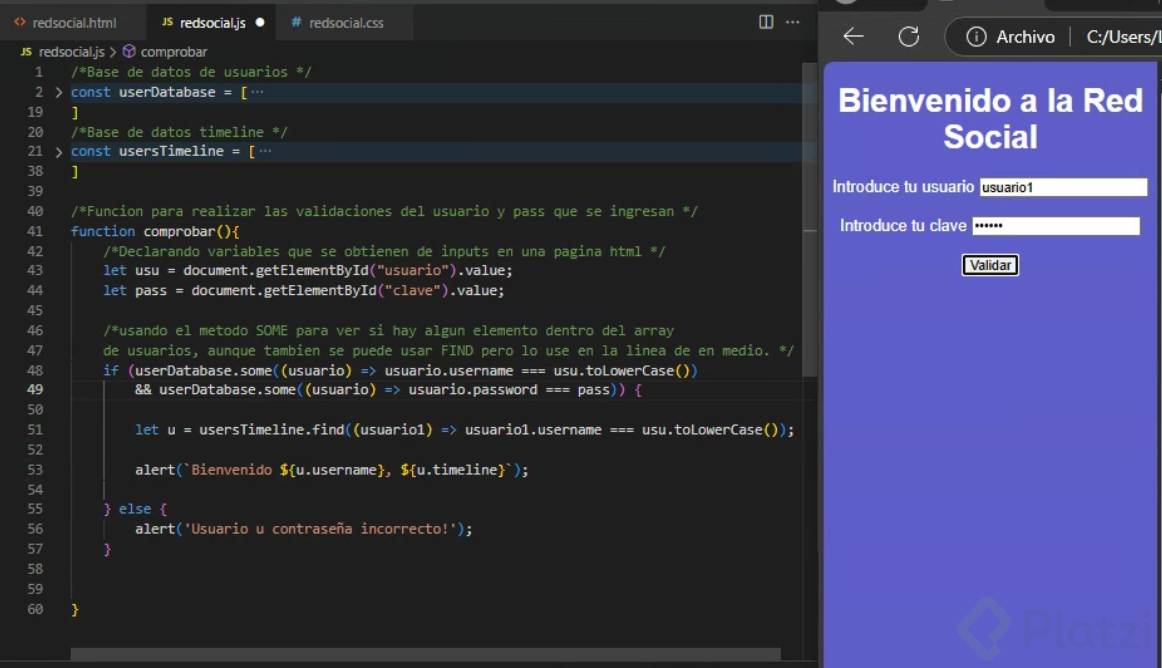1162x668 pixels.
Task: Click the 'let u = usersTimeline.find' line
Action: point(465,430)
